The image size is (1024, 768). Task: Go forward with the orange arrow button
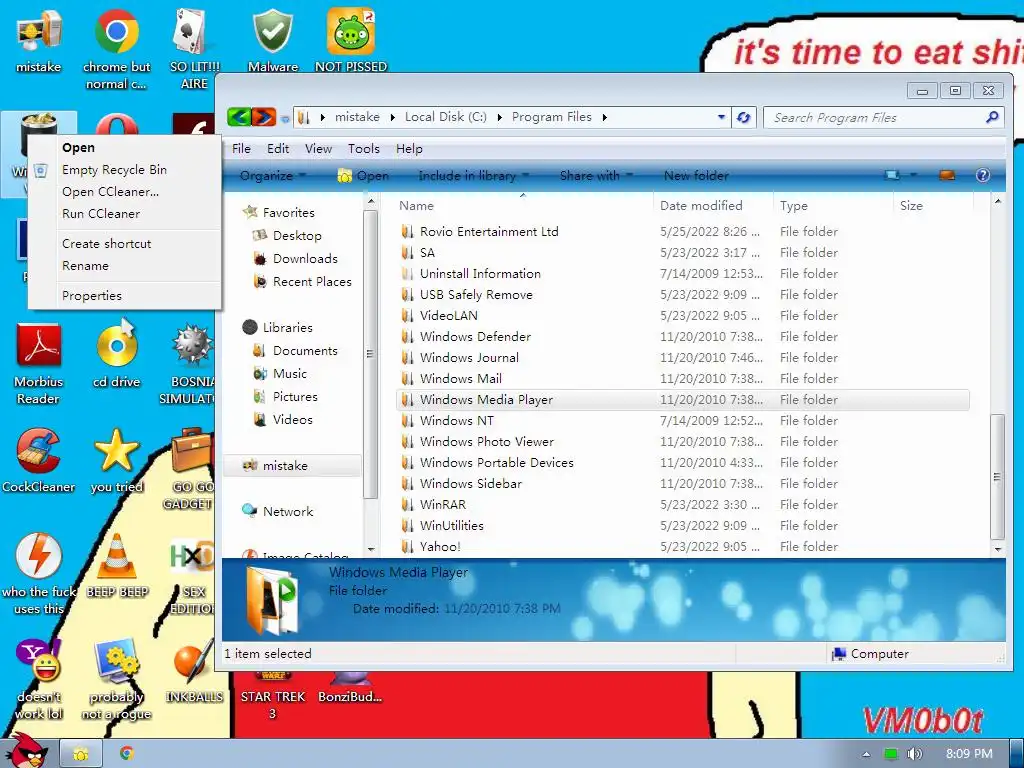point(264,117)
